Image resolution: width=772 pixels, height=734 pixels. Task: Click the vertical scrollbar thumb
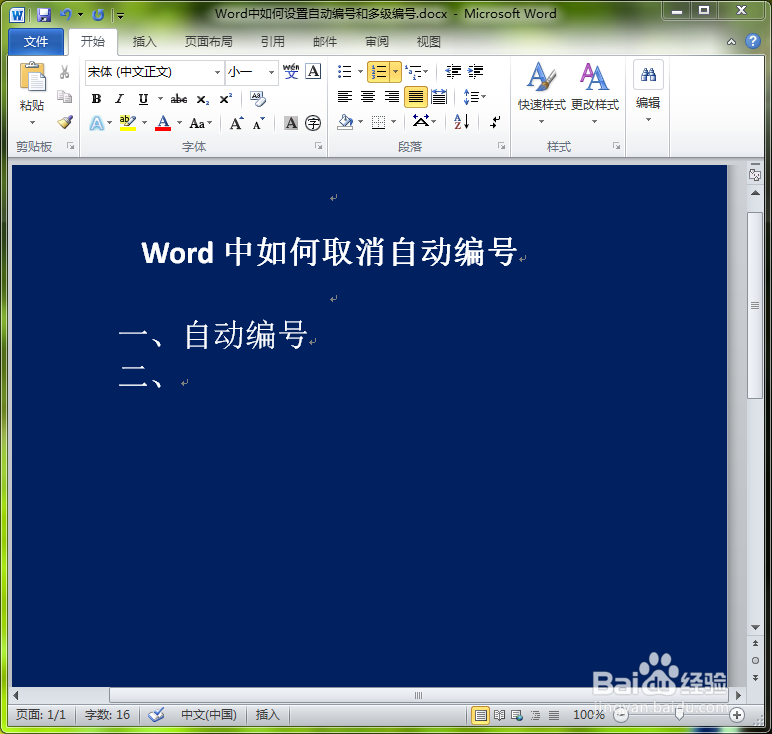[754, 305]
